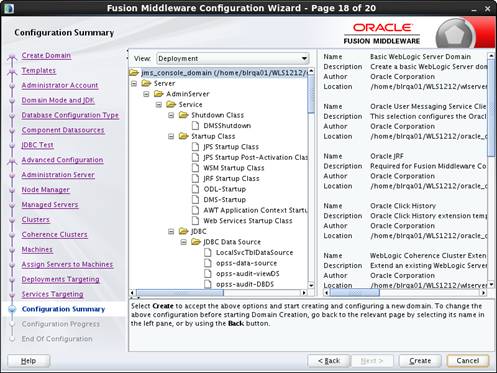Screen dimensions: 497x373
Task: Click the JPS Startup Class file icon
Action: coord(196,147)
